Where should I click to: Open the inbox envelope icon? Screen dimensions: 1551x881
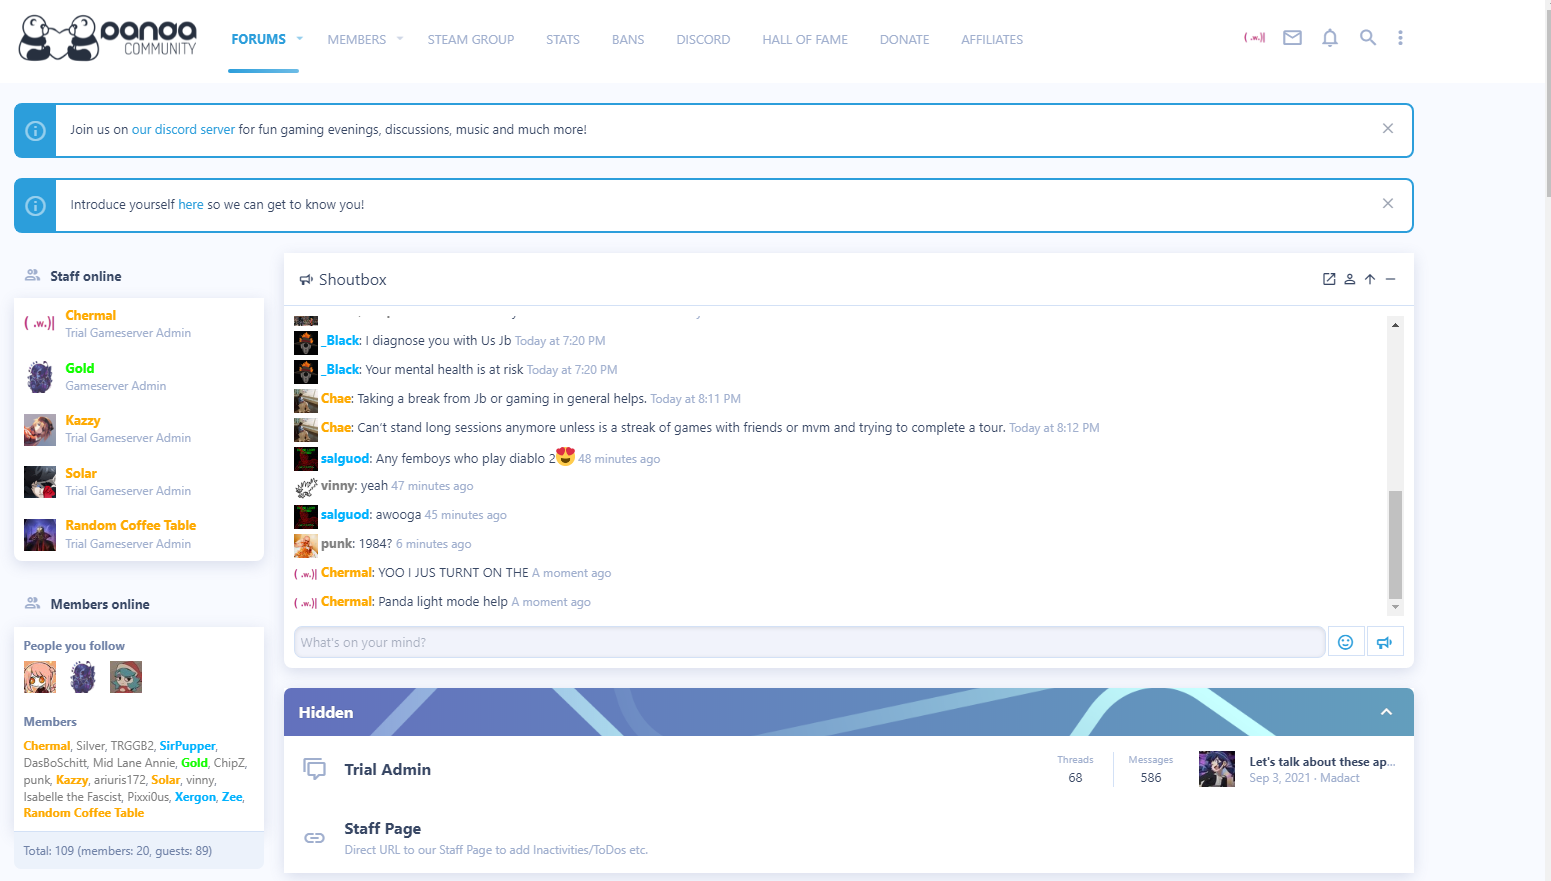pyautogui.click(x=1292, y=38)
